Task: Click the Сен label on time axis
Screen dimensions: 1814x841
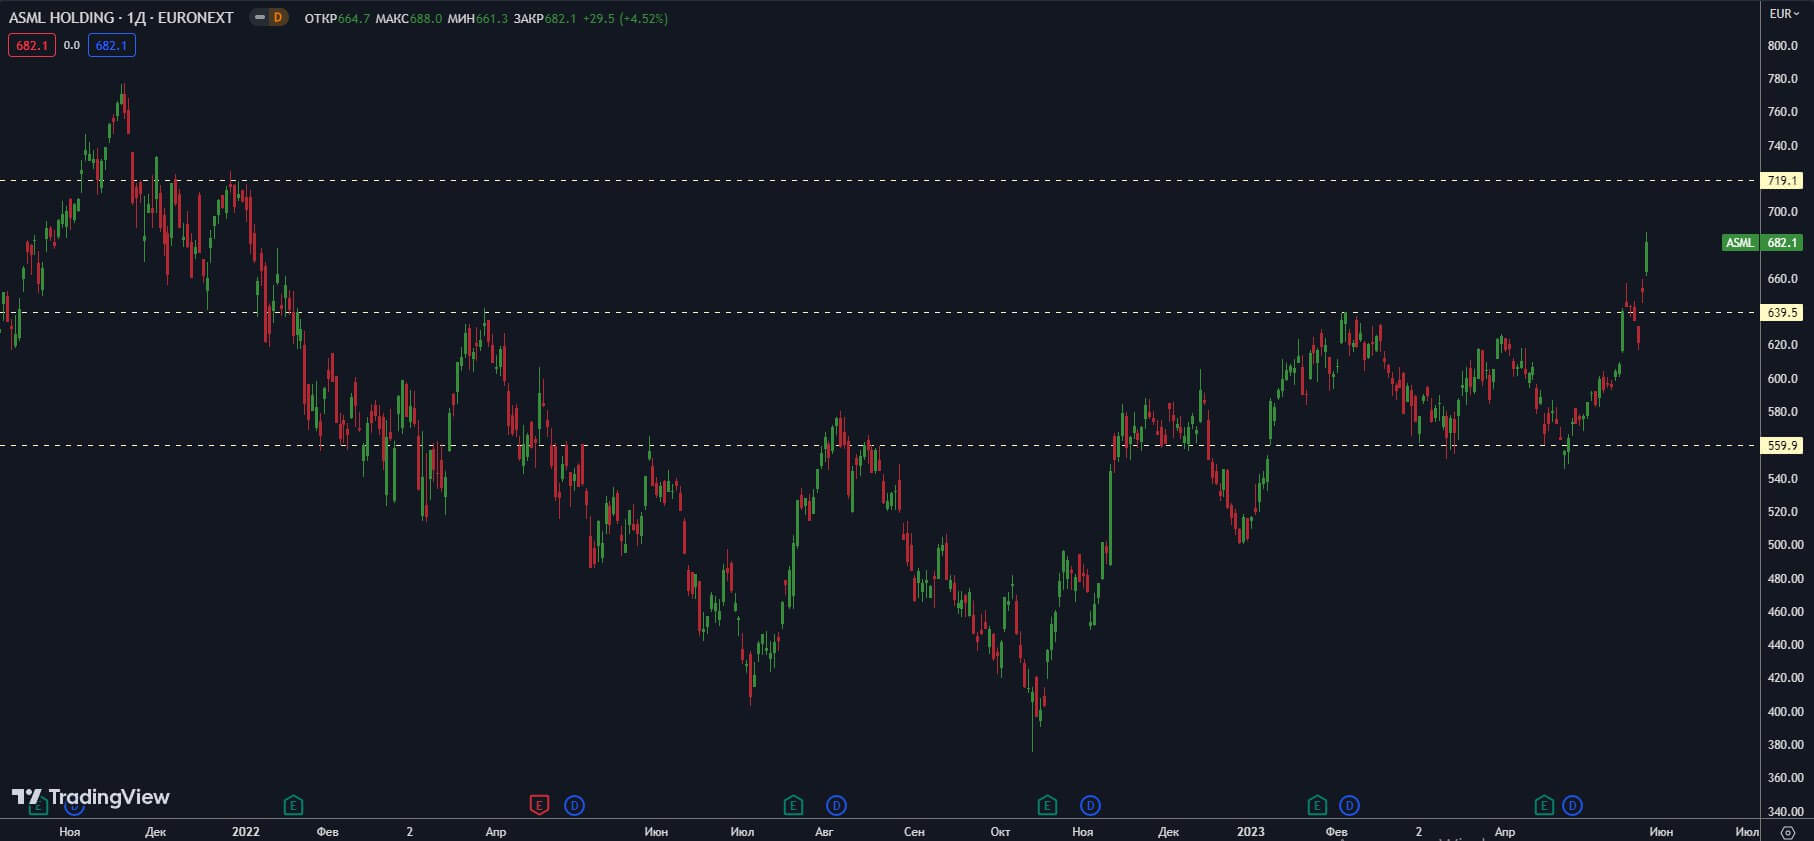Action: pyautogui.click(x=914, y=832)
